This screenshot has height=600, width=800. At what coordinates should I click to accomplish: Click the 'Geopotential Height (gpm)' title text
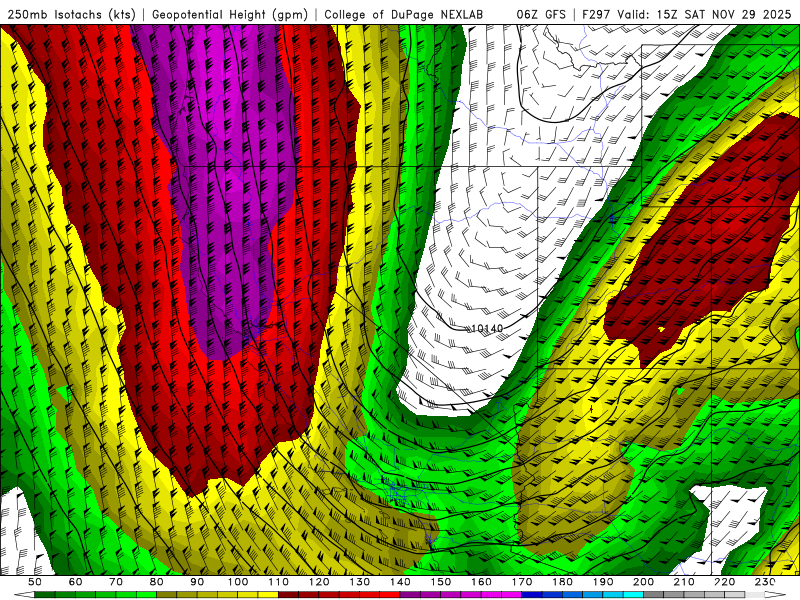click(230, 15)
